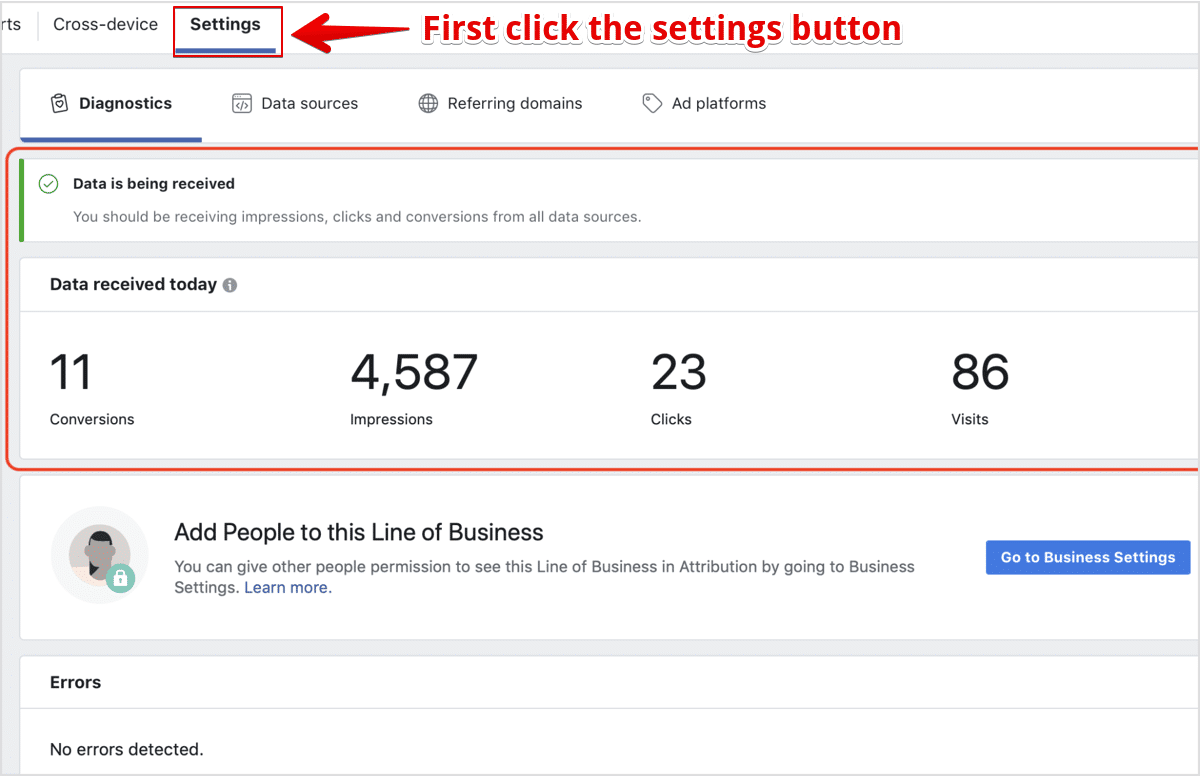The image size is (1200, 776).
Task: Click the Ad platforms tag icon
Action: [652, 104]
